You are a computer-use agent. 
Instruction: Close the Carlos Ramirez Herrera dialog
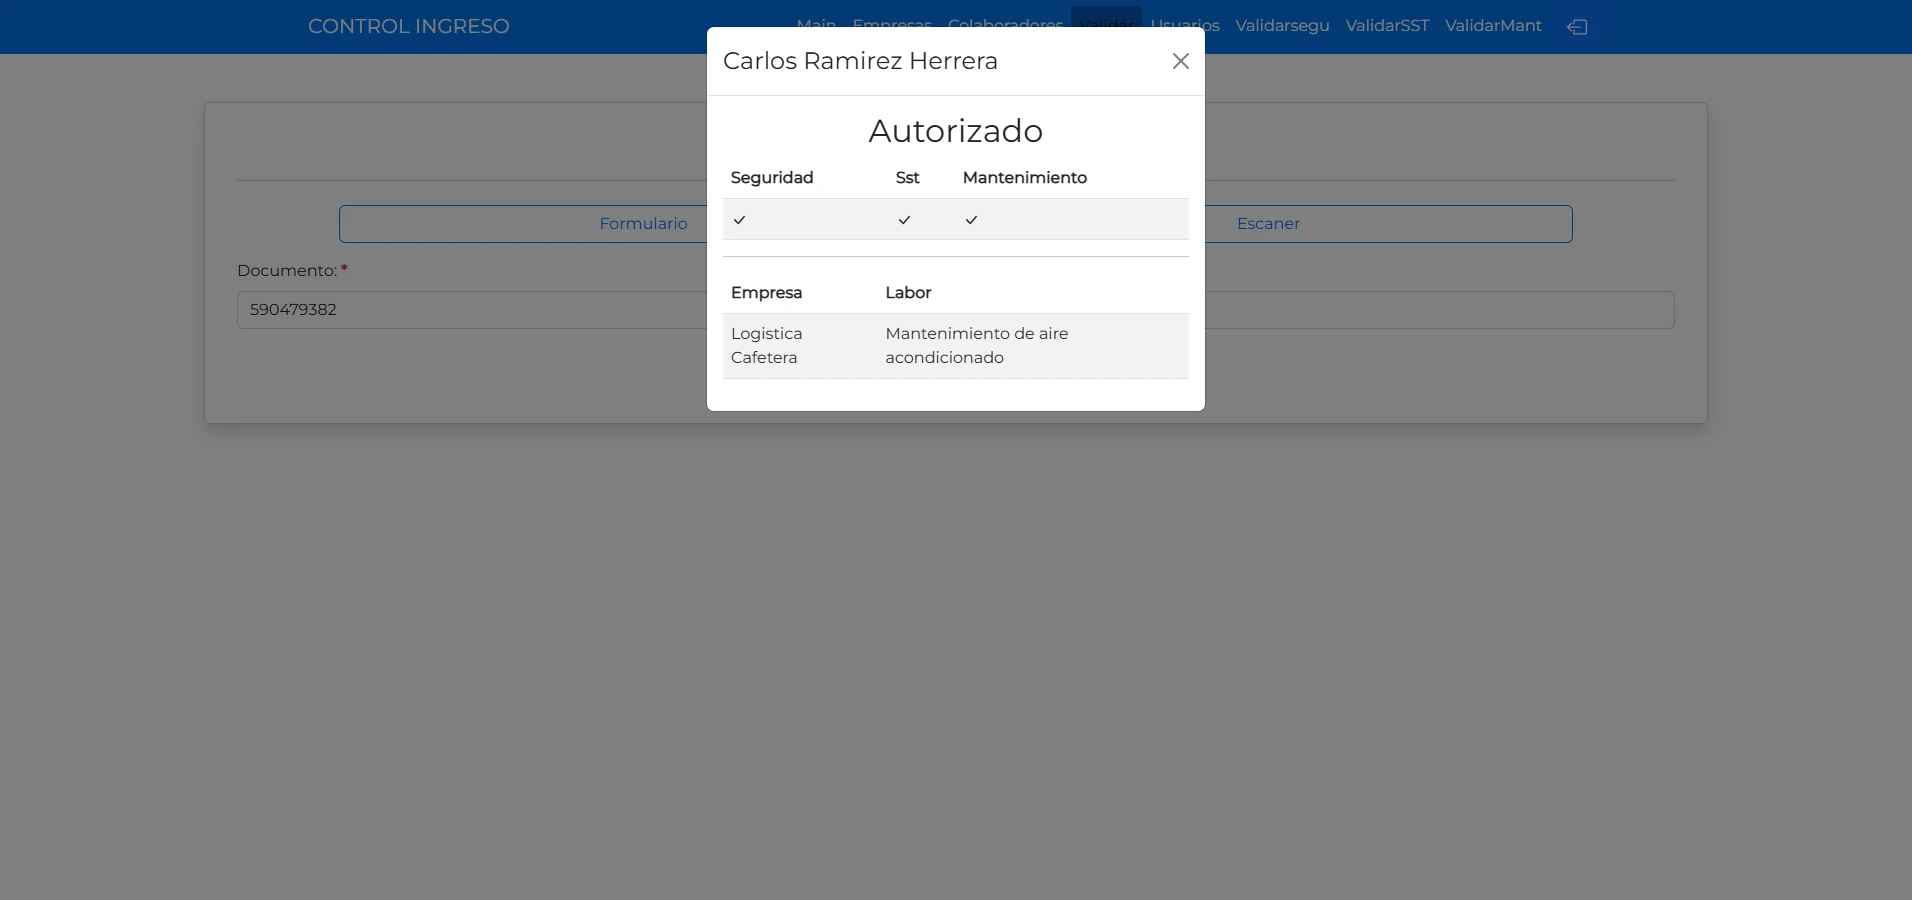click(x=1180, y=61)
